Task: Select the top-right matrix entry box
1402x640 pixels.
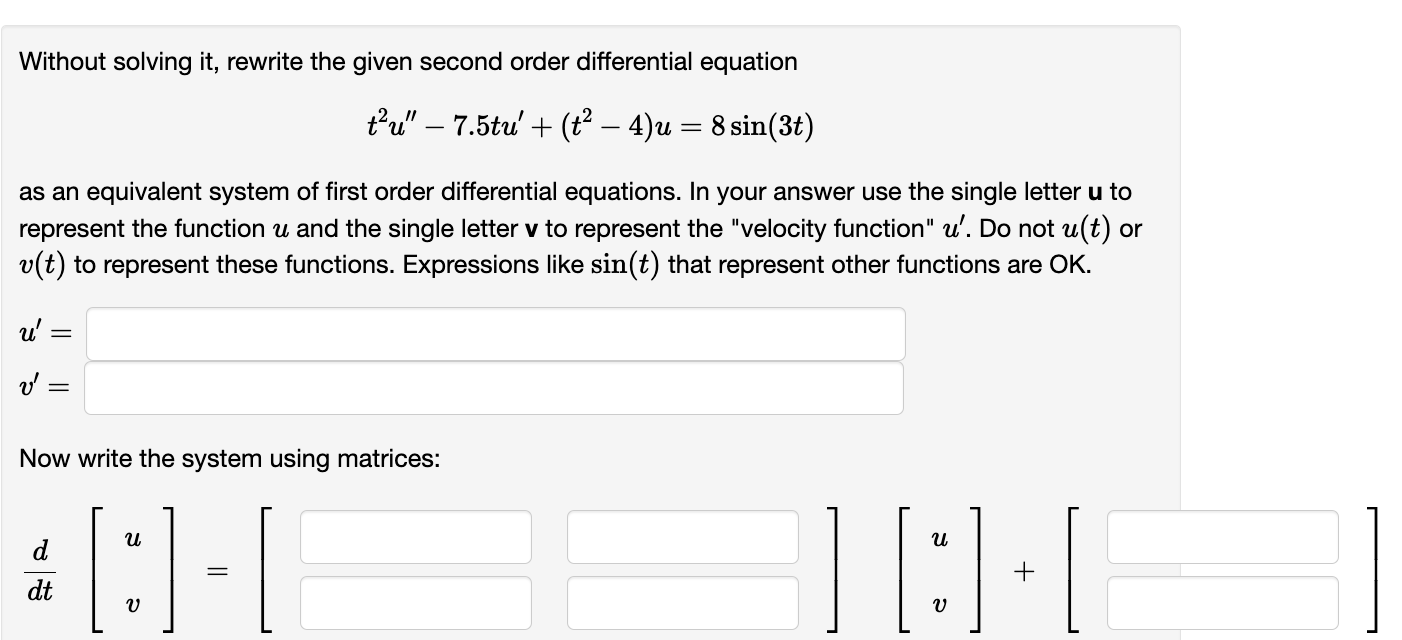Action: (683, 538)
